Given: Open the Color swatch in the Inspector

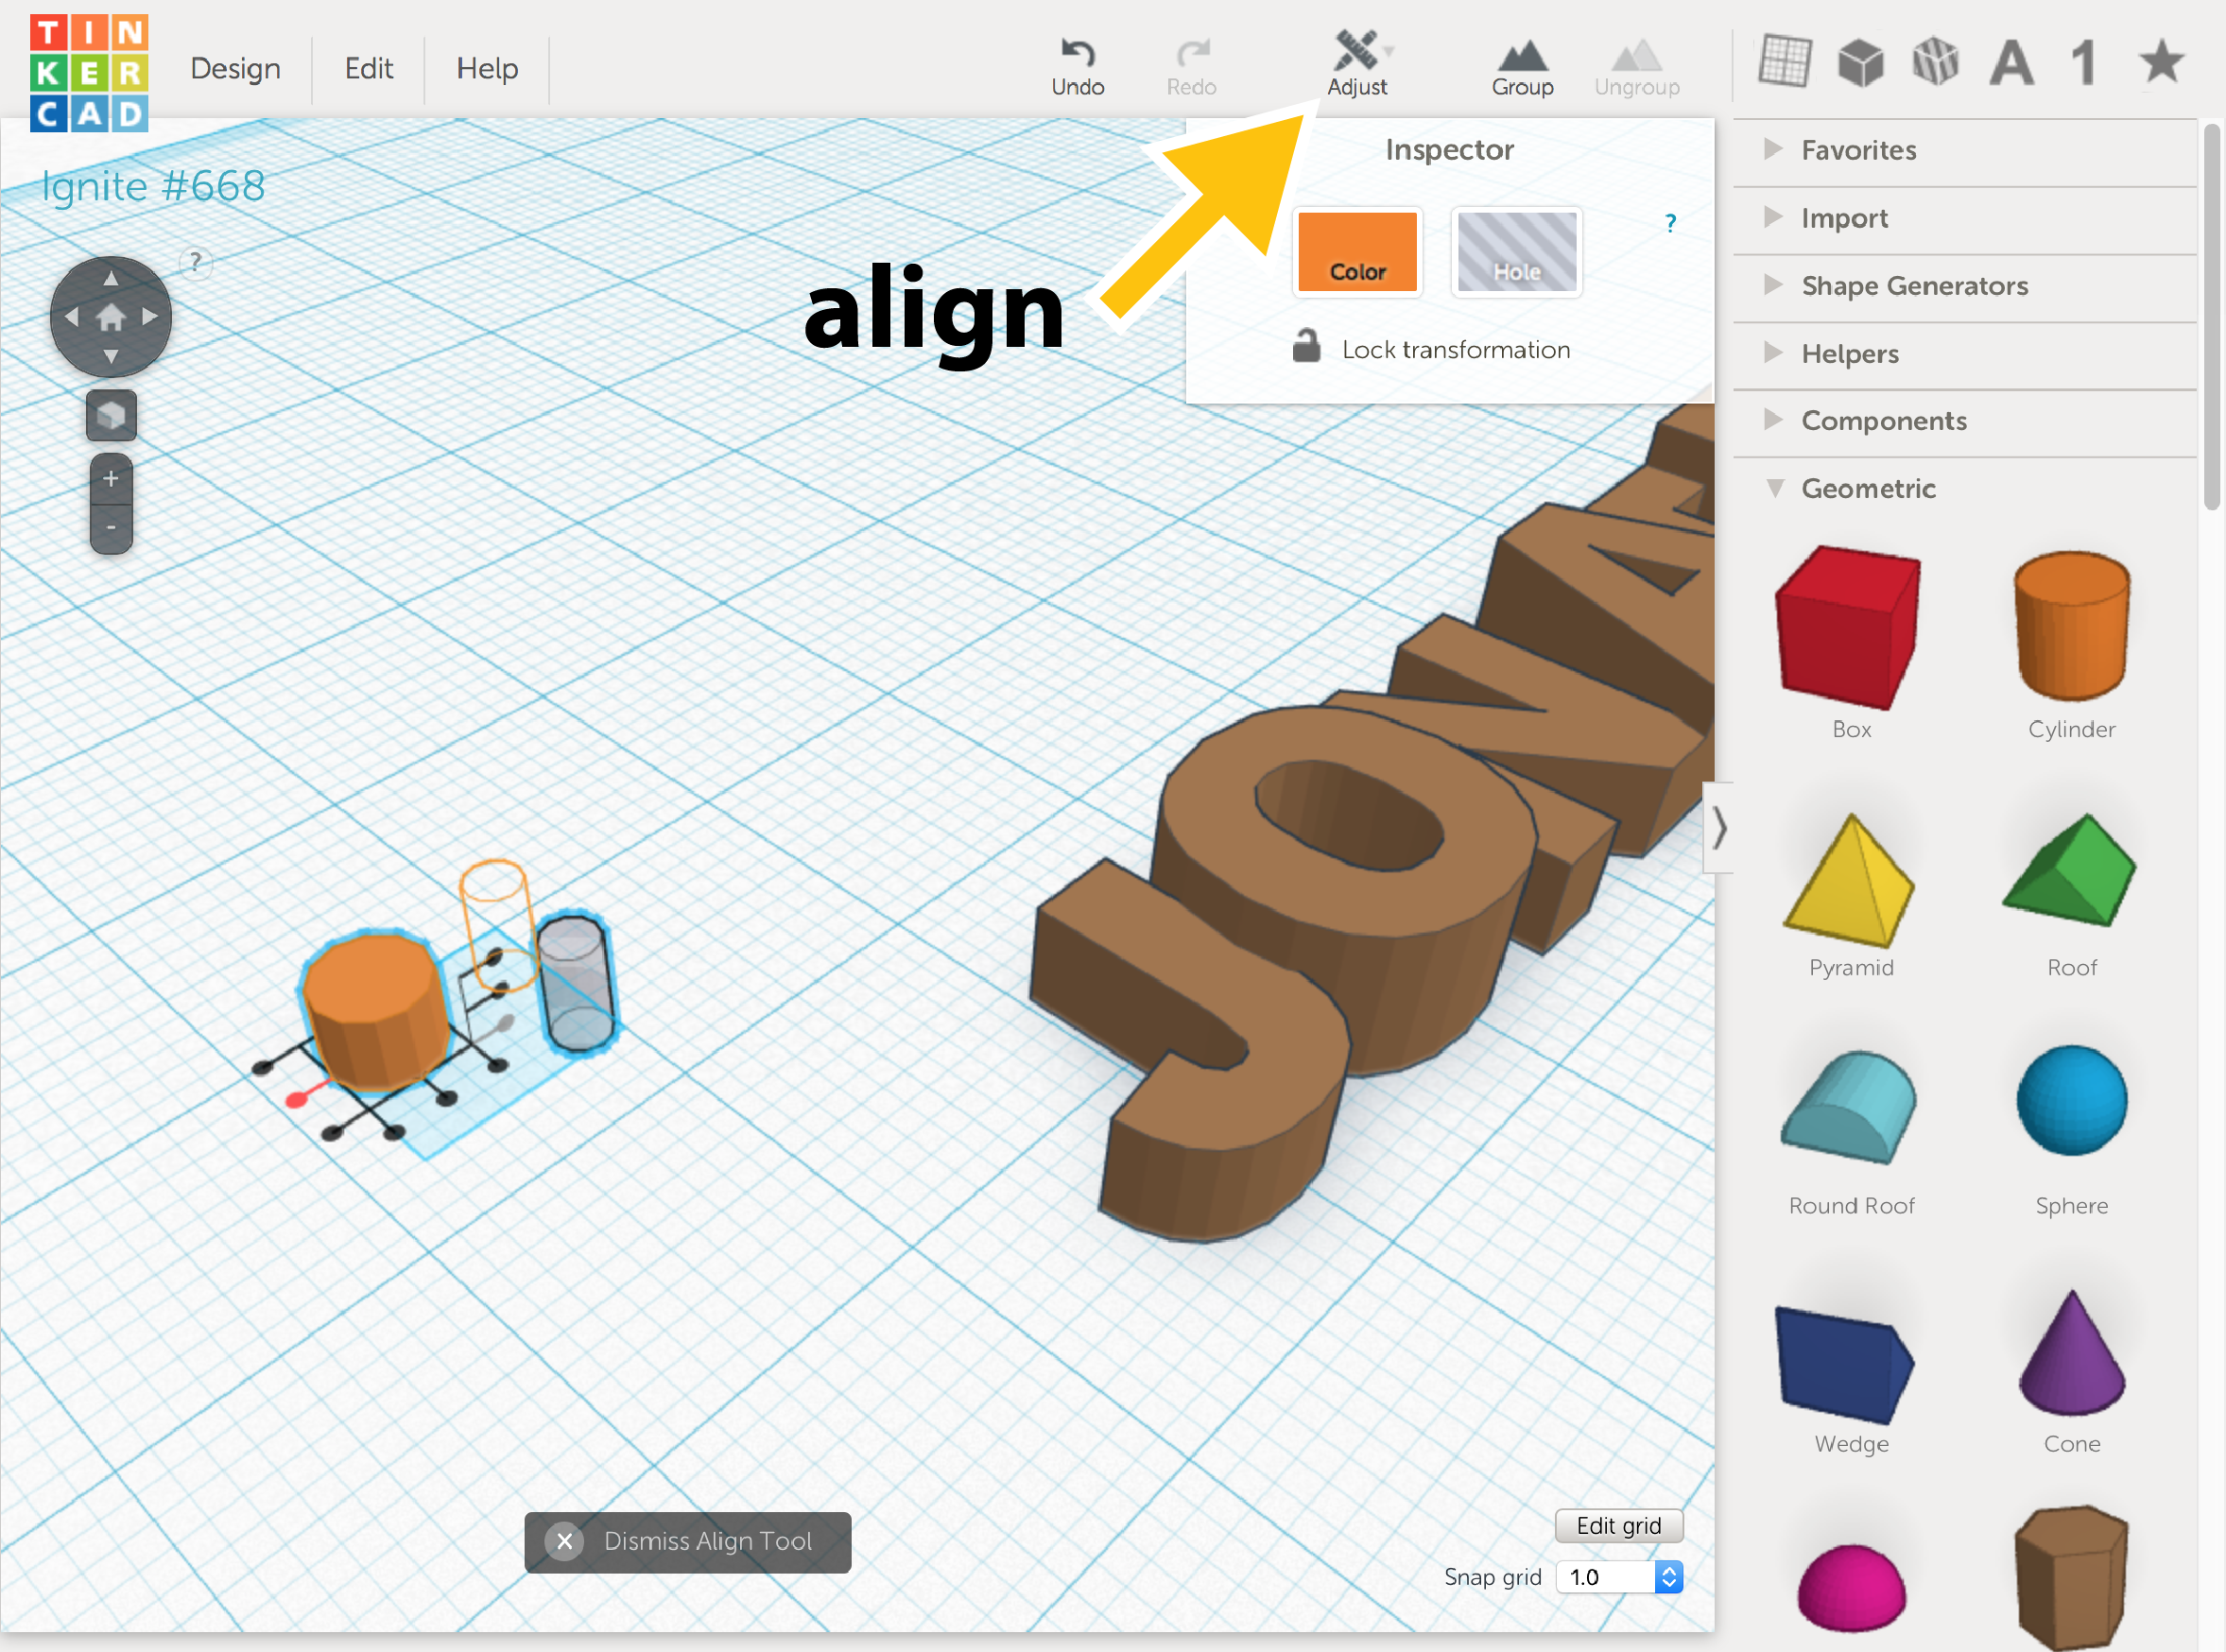Looking at the screenshot, I should click(1357, 252).
